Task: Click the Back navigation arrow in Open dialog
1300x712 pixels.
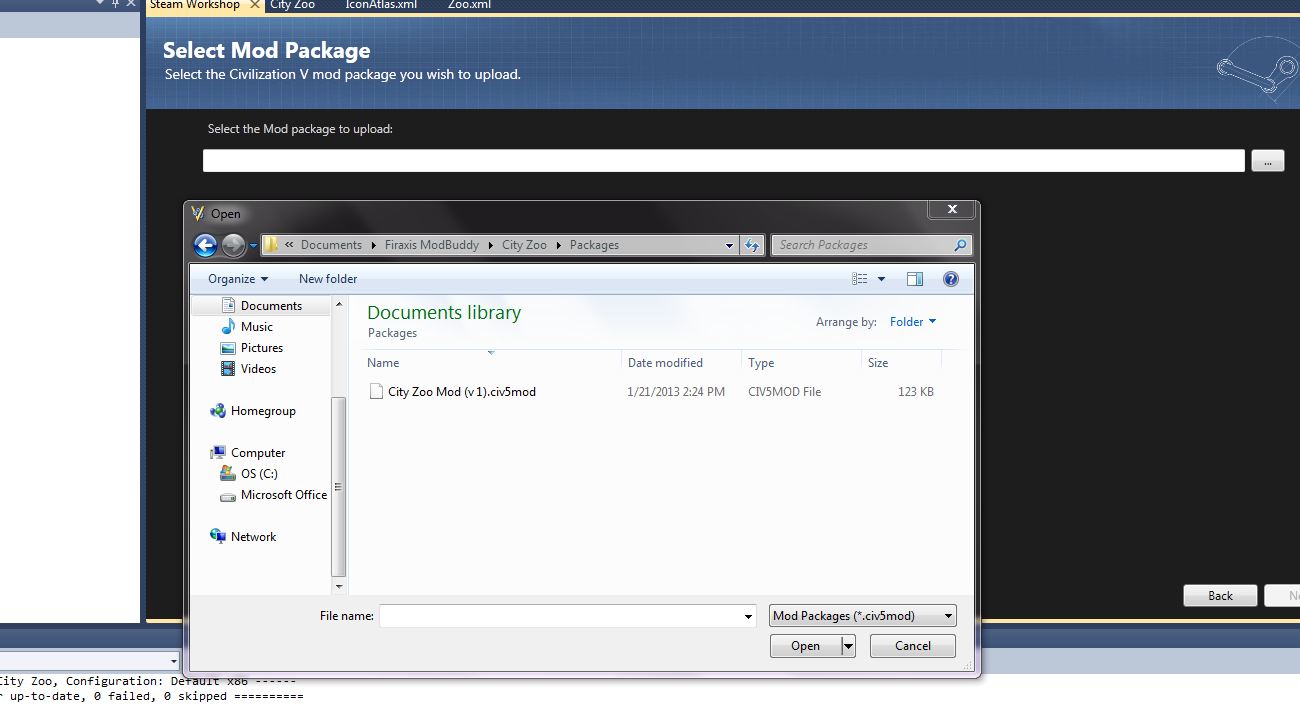Action: [x=205, y=245]
